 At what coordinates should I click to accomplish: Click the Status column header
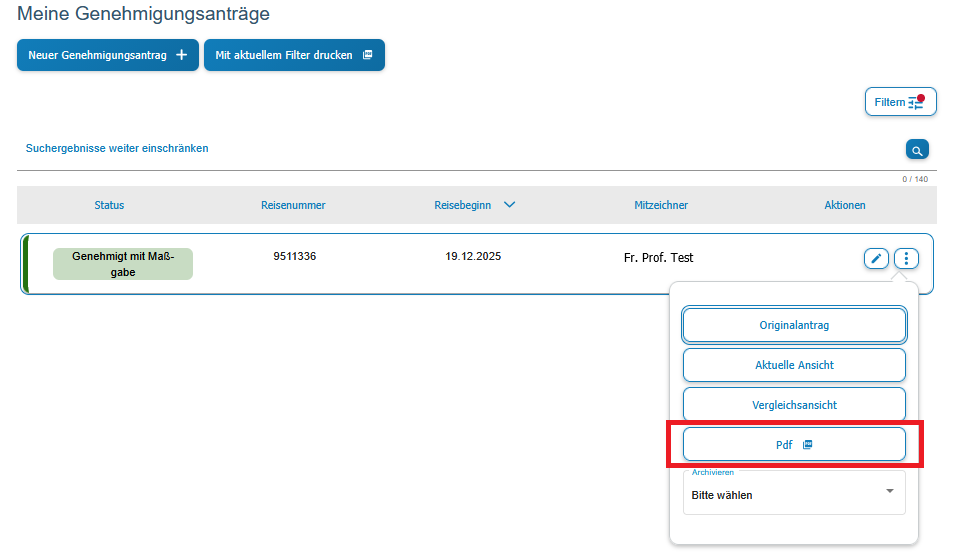click(x=109, y=205)
